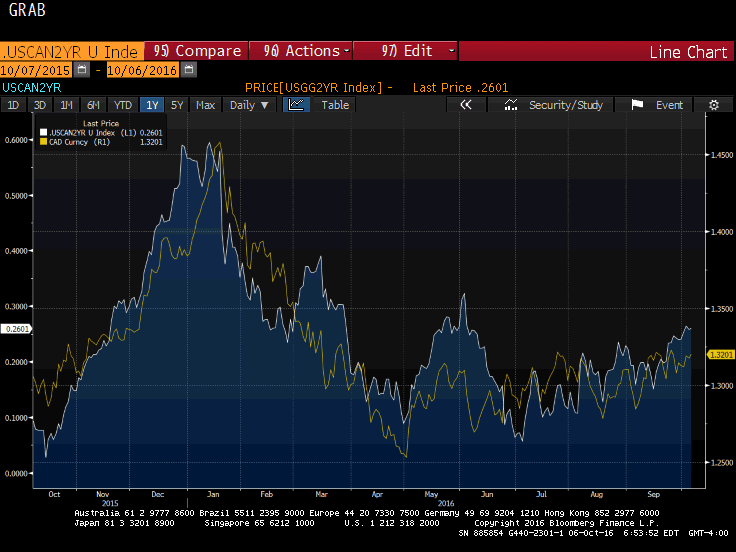Select the YTD time range
The image size is (736, 552).
(123, 105)
